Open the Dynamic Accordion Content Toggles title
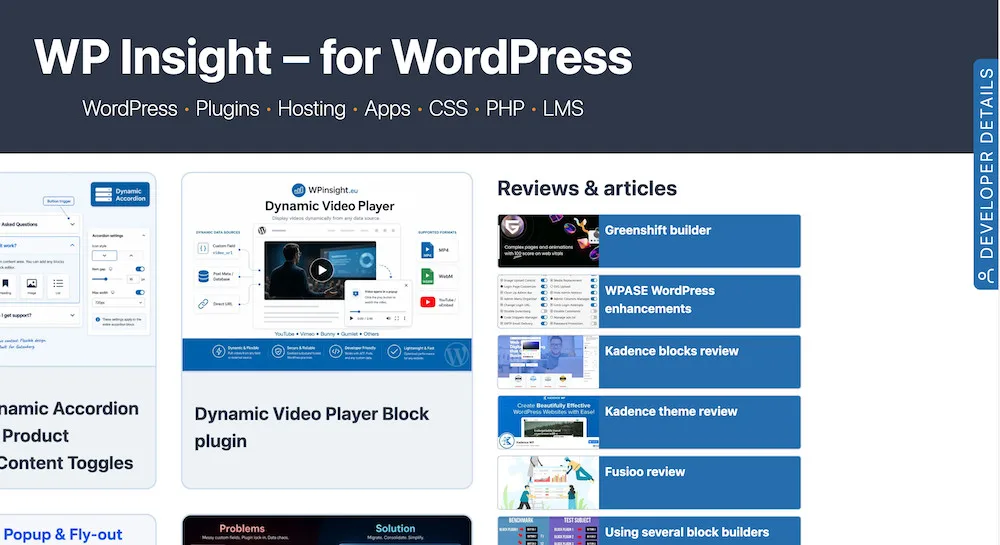1000x545 pixels. point(69,435)
